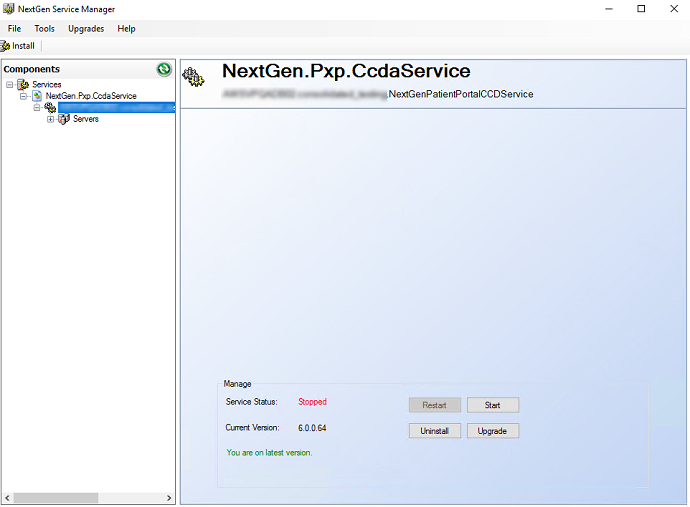
Task: Collapse the highlighted service instance node
Action: pyautogui.click(x=37, y=107)
